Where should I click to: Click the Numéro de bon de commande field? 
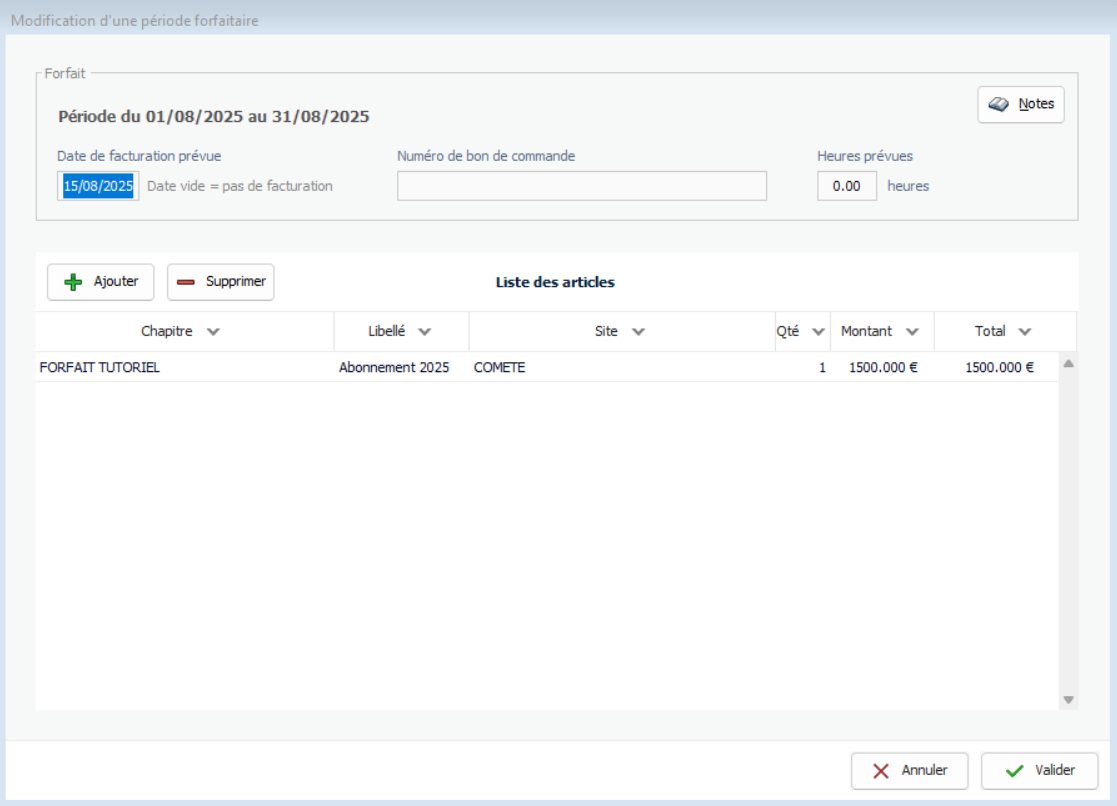click(x=581, y=186)
